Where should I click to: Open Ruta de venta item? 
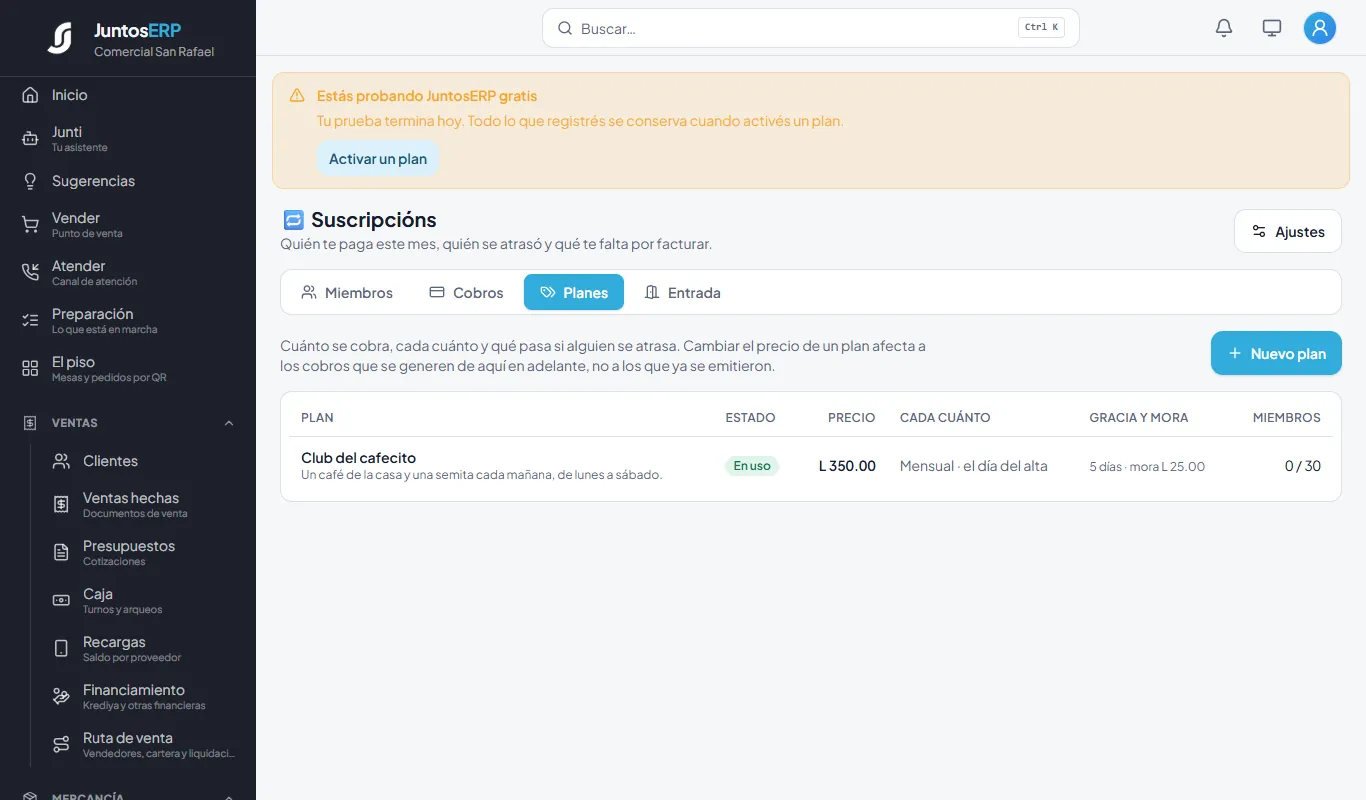click(x=143, y=744)
